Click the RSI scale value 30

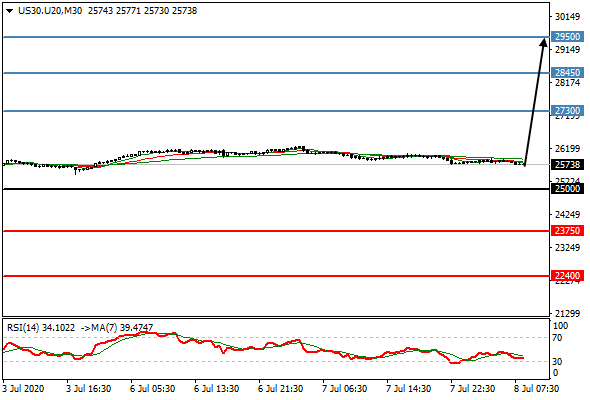click(x=557, y=362)
